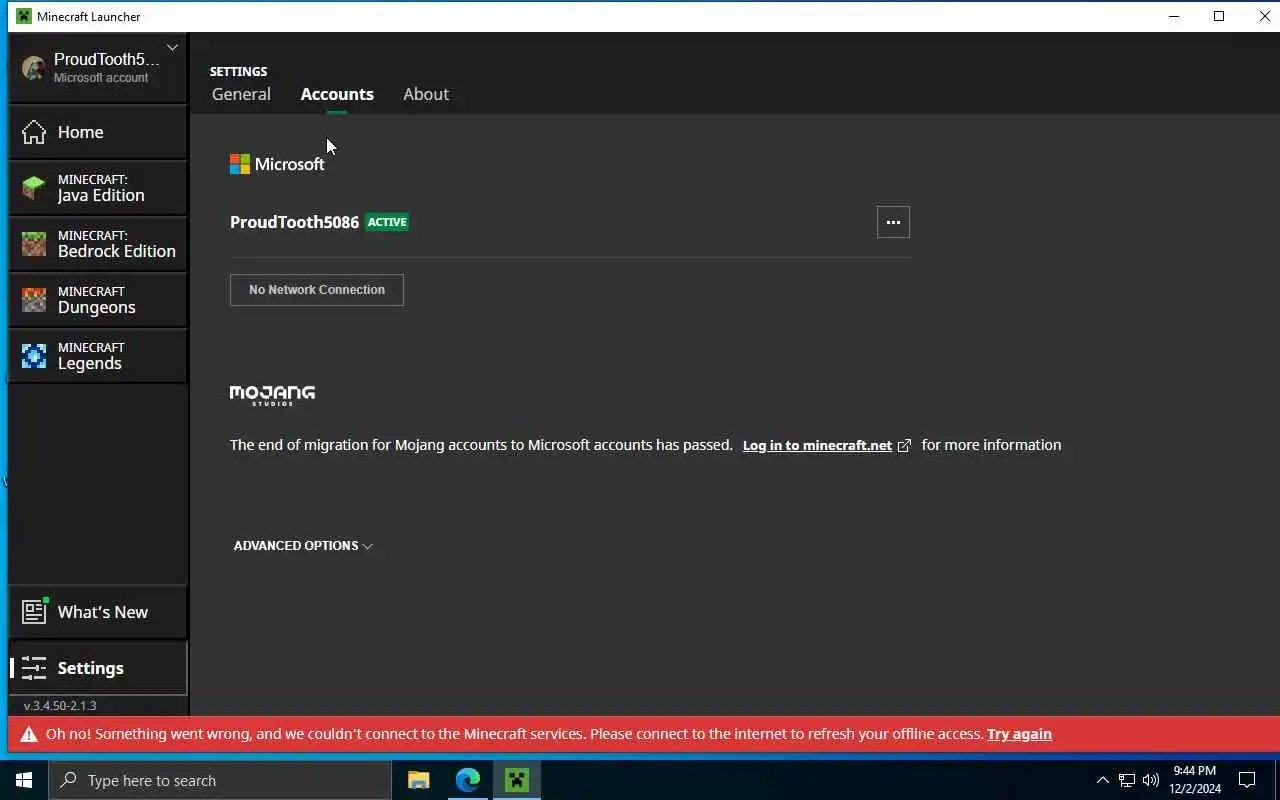Select Minecraft: Bedrock Edition entry

(98, 244)
